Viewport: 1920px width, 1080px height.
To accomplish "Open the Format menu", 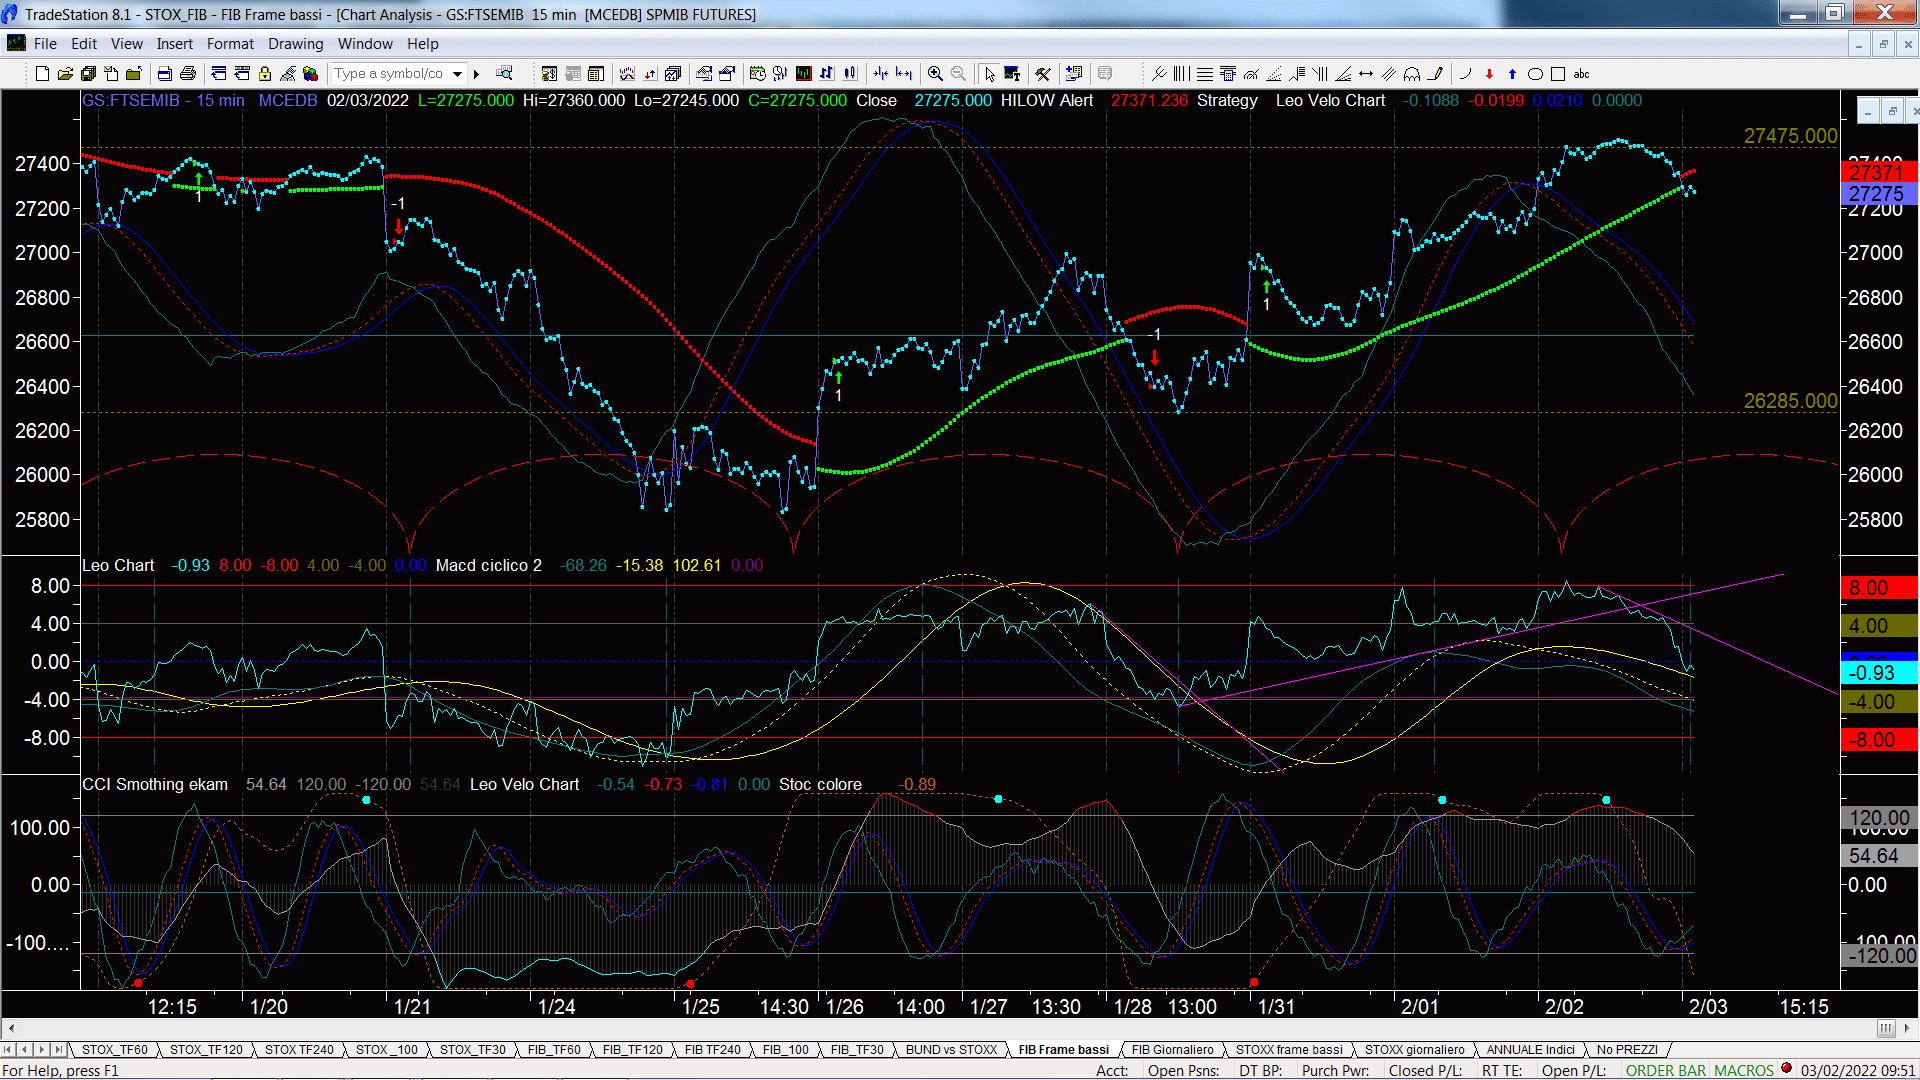I will point(230,44).
